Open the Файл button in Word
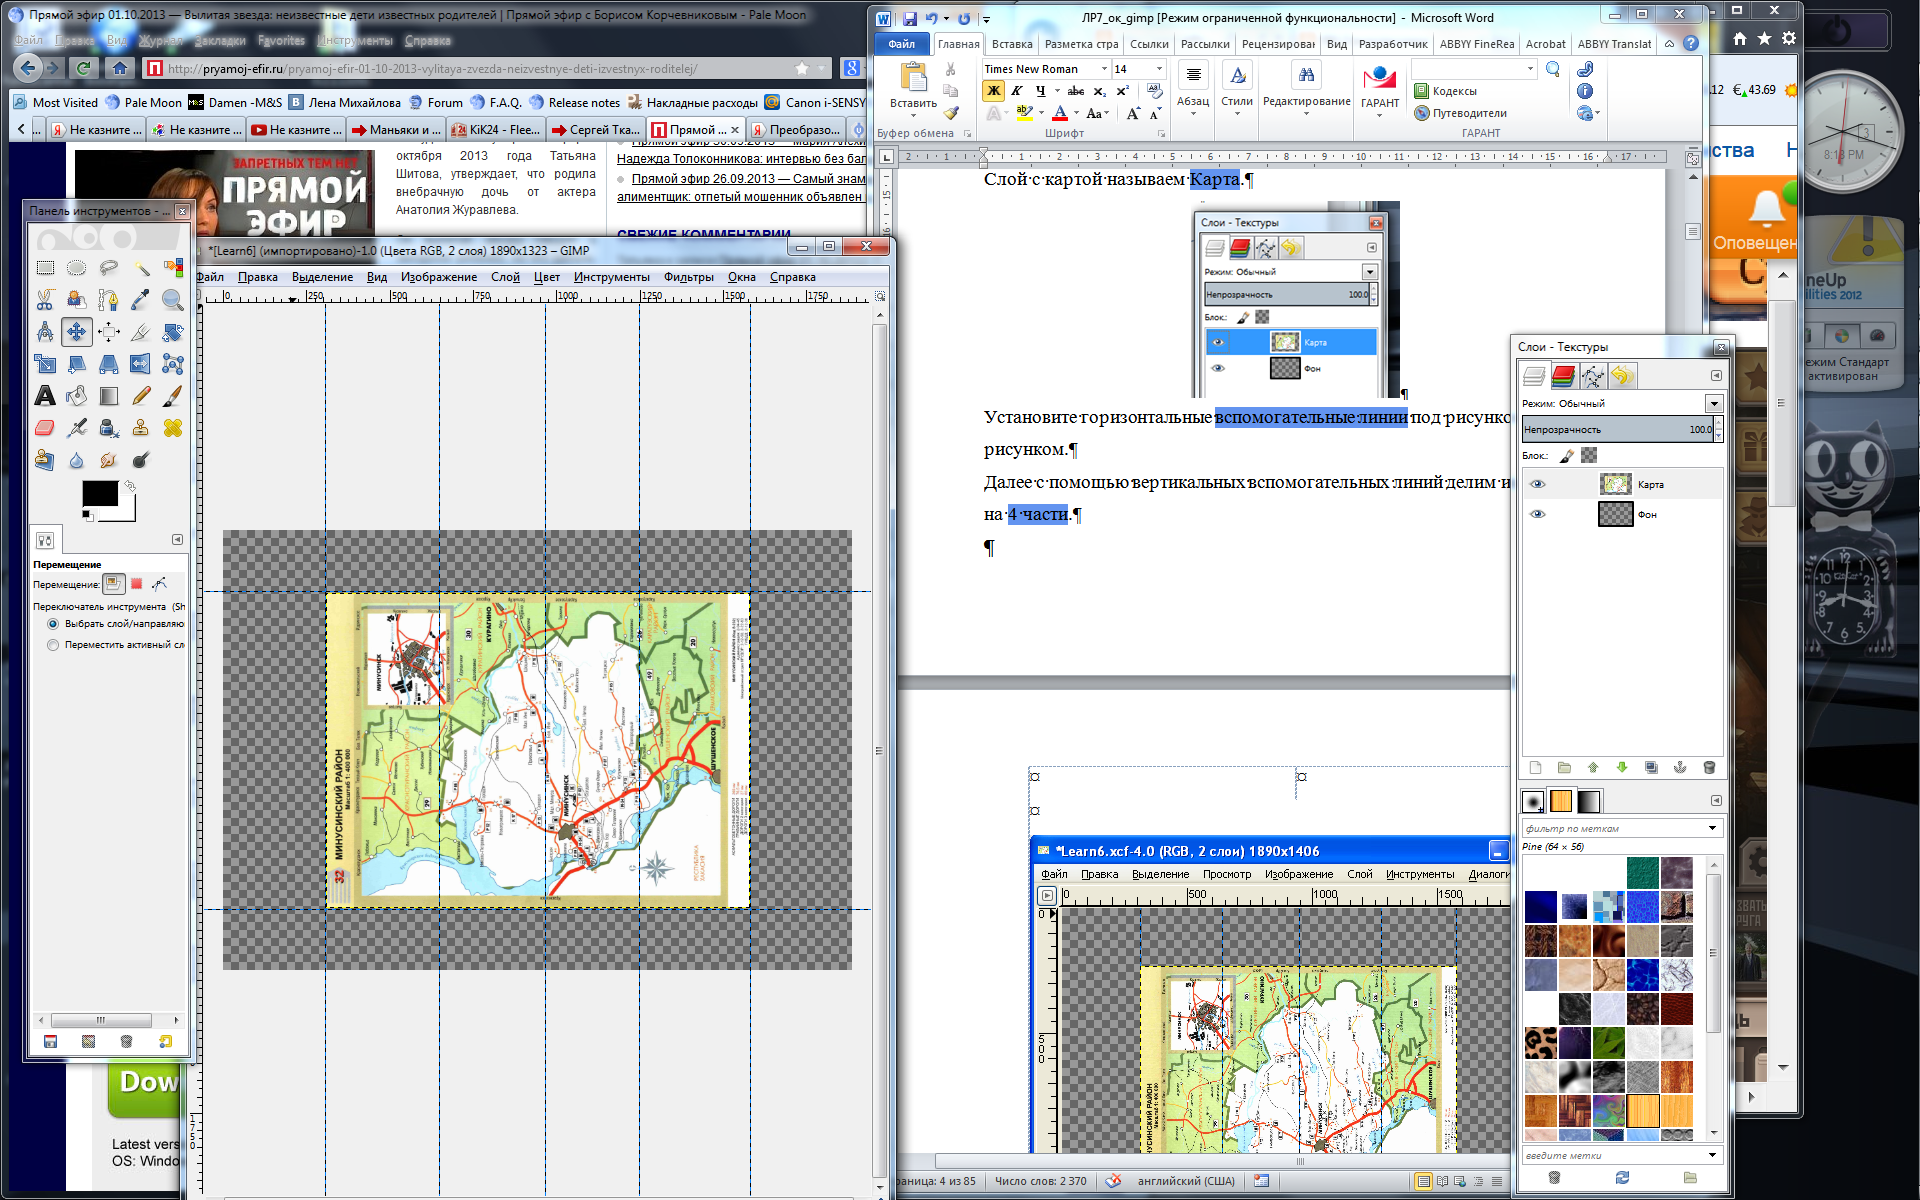This screenshot has width=1920, height=1200. coord(902,44)
